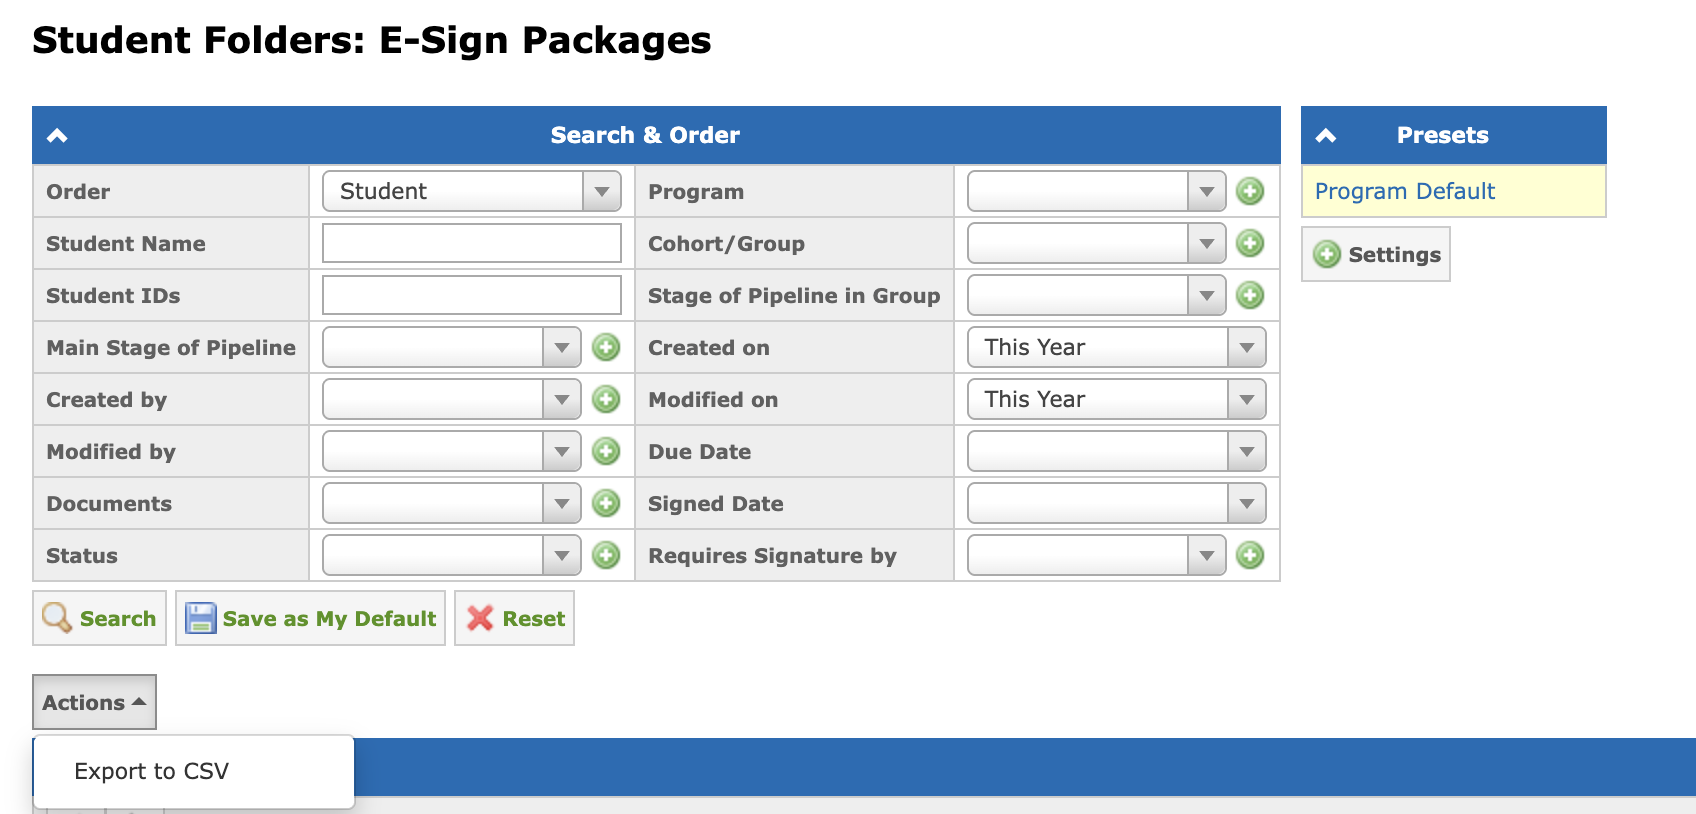Expand the Due Date dropdown
The height and width of the screenshot is (814, 1696).
(x=1117, y=451)
